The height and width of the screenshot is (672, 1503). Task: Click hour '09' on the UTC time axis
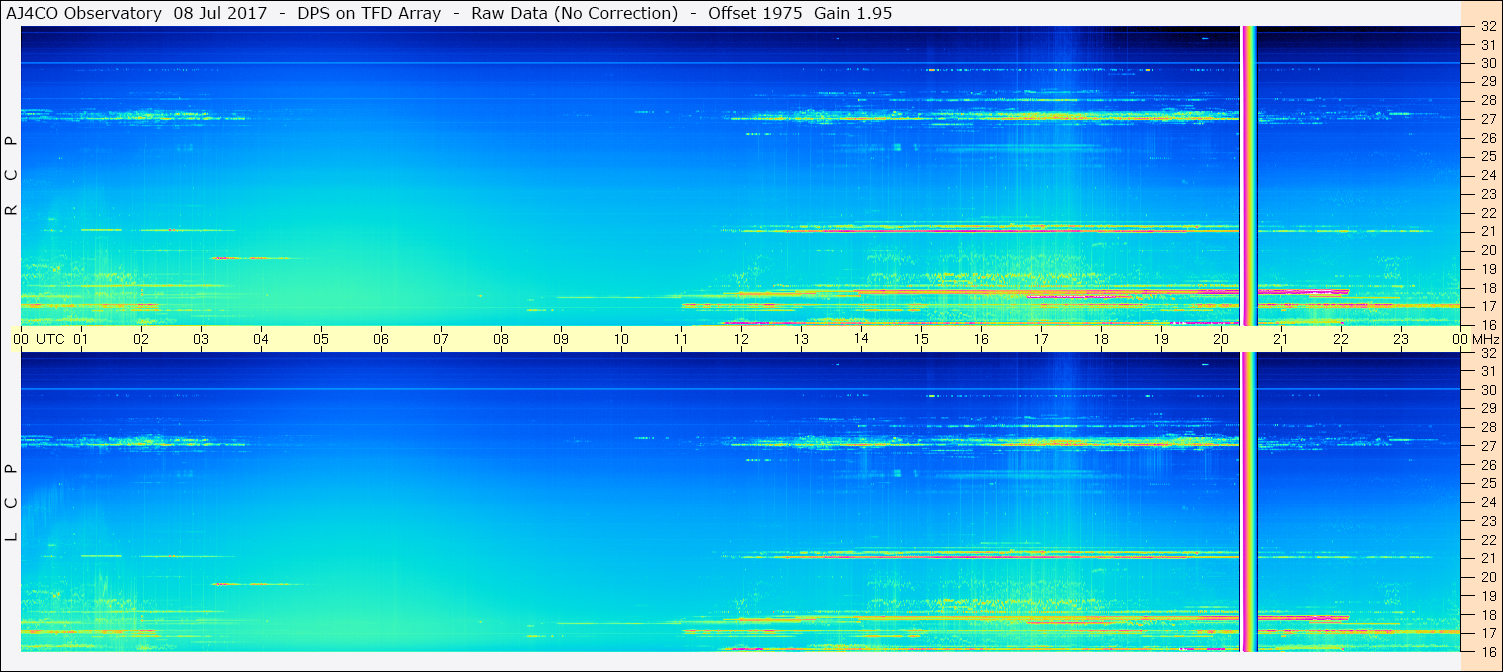click(561, 339)
